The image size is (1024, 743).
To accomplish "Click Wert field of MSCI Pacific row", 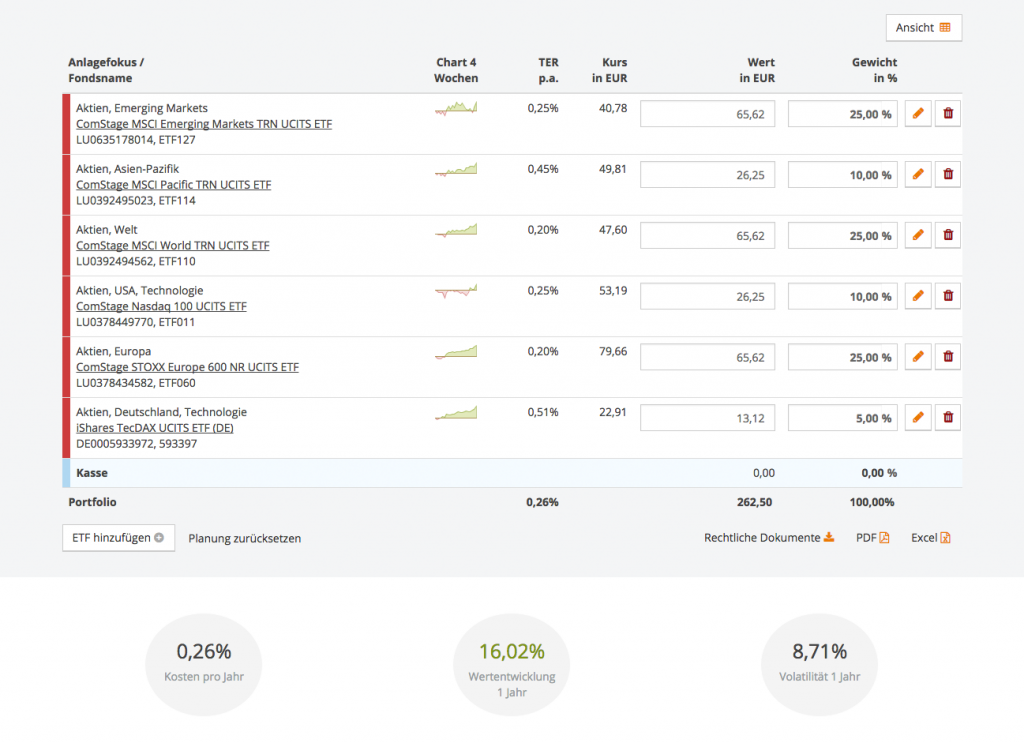I will (707, 174).
